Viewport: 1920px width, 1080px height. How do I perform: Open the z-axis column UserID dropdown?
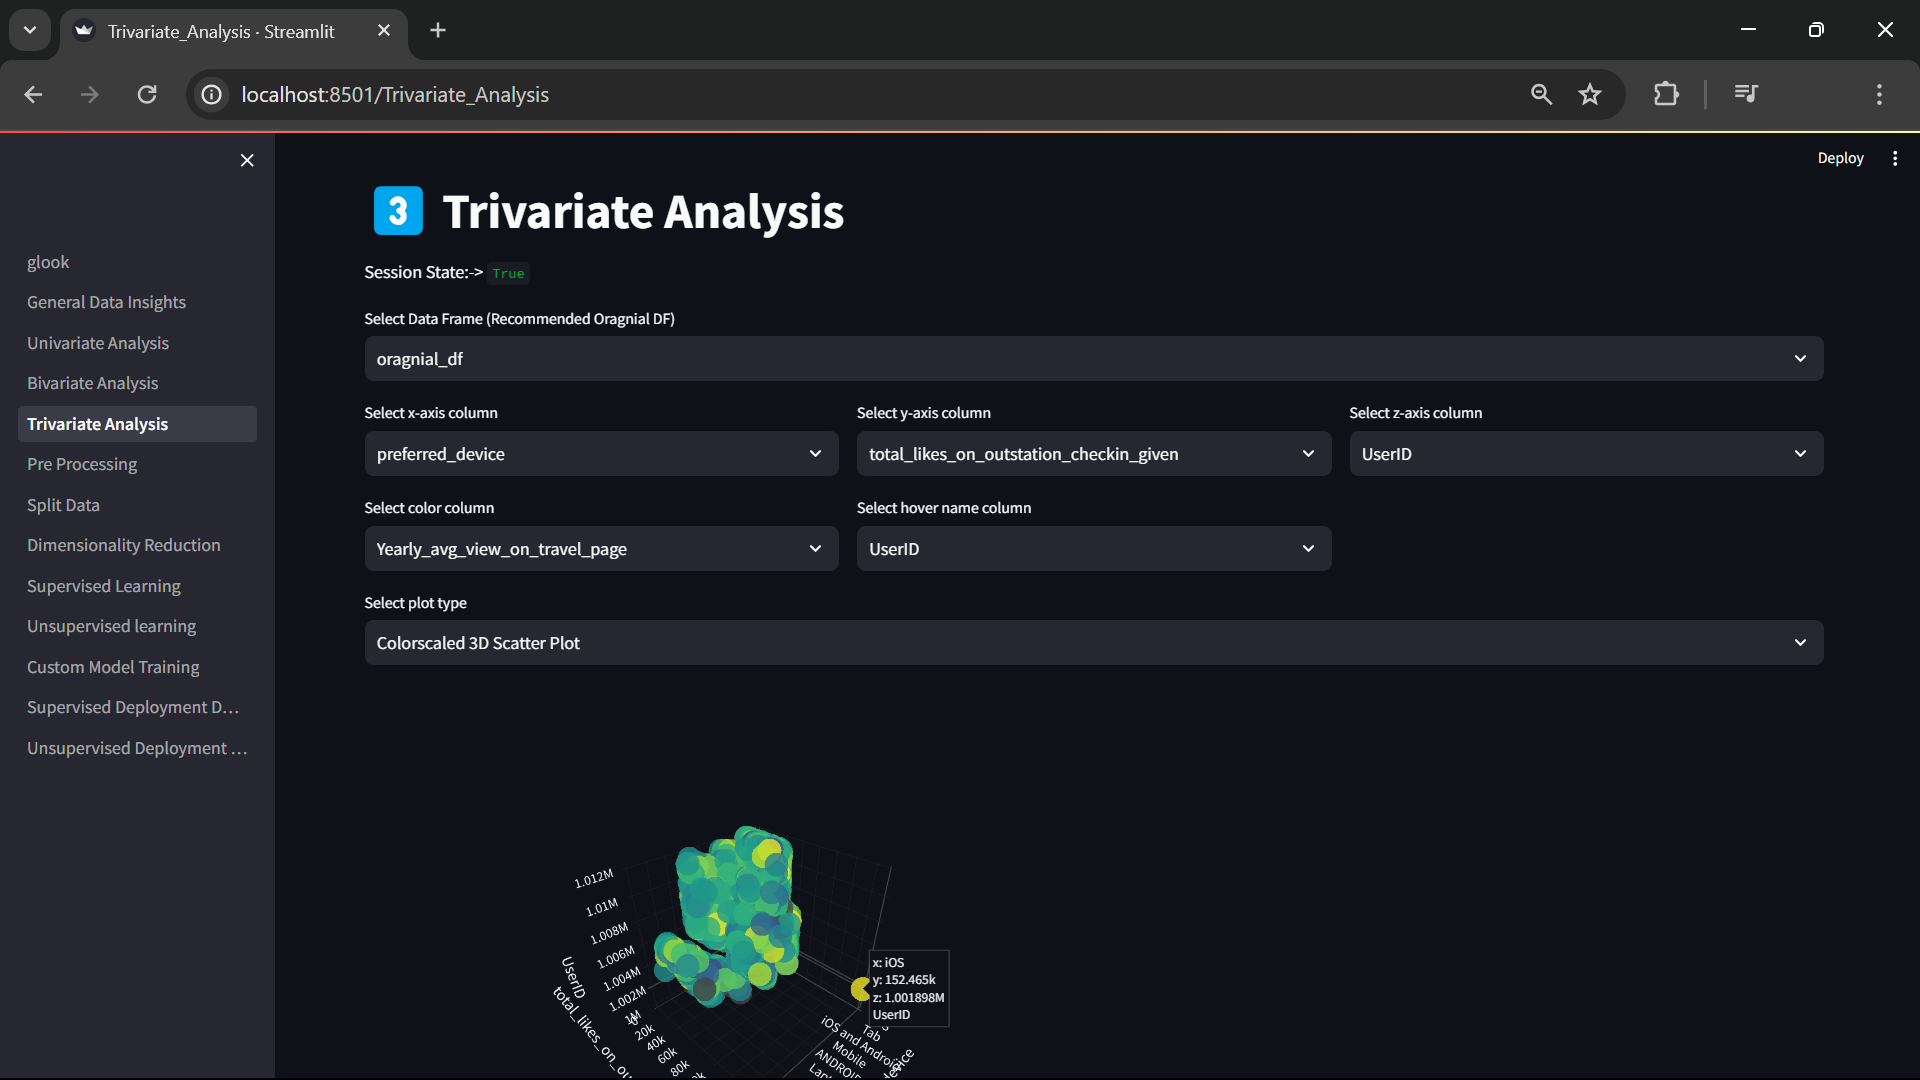pos(1585,454)
